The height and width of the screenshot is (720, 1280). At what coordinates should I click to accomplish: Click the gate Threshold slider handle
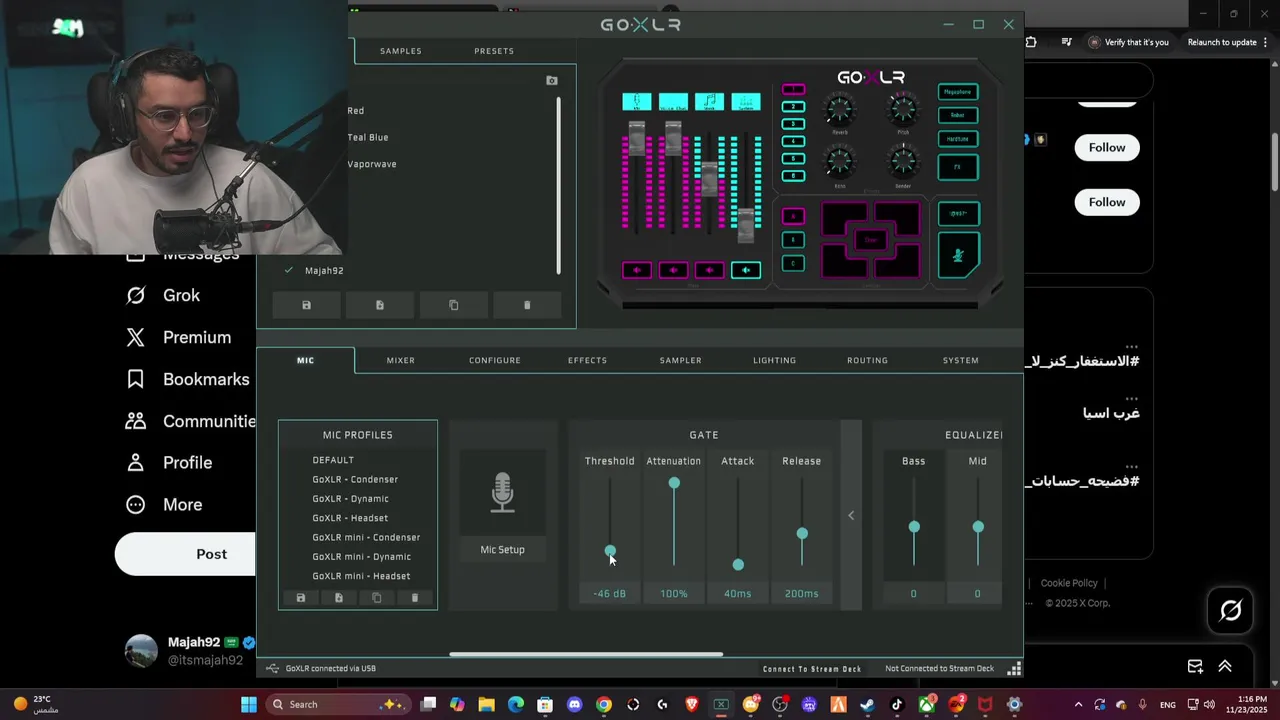coord(610,551)
